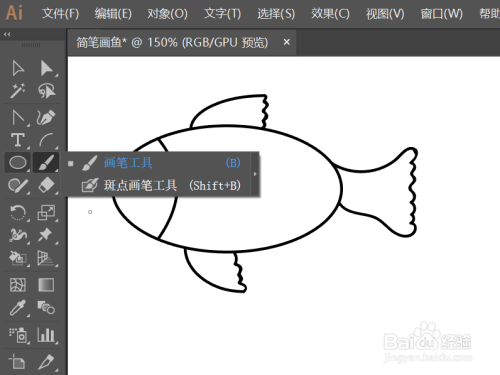Select the Gradient tool
Image resolution: width=500 pixels, height=375 pixels.
coord(46,285)
